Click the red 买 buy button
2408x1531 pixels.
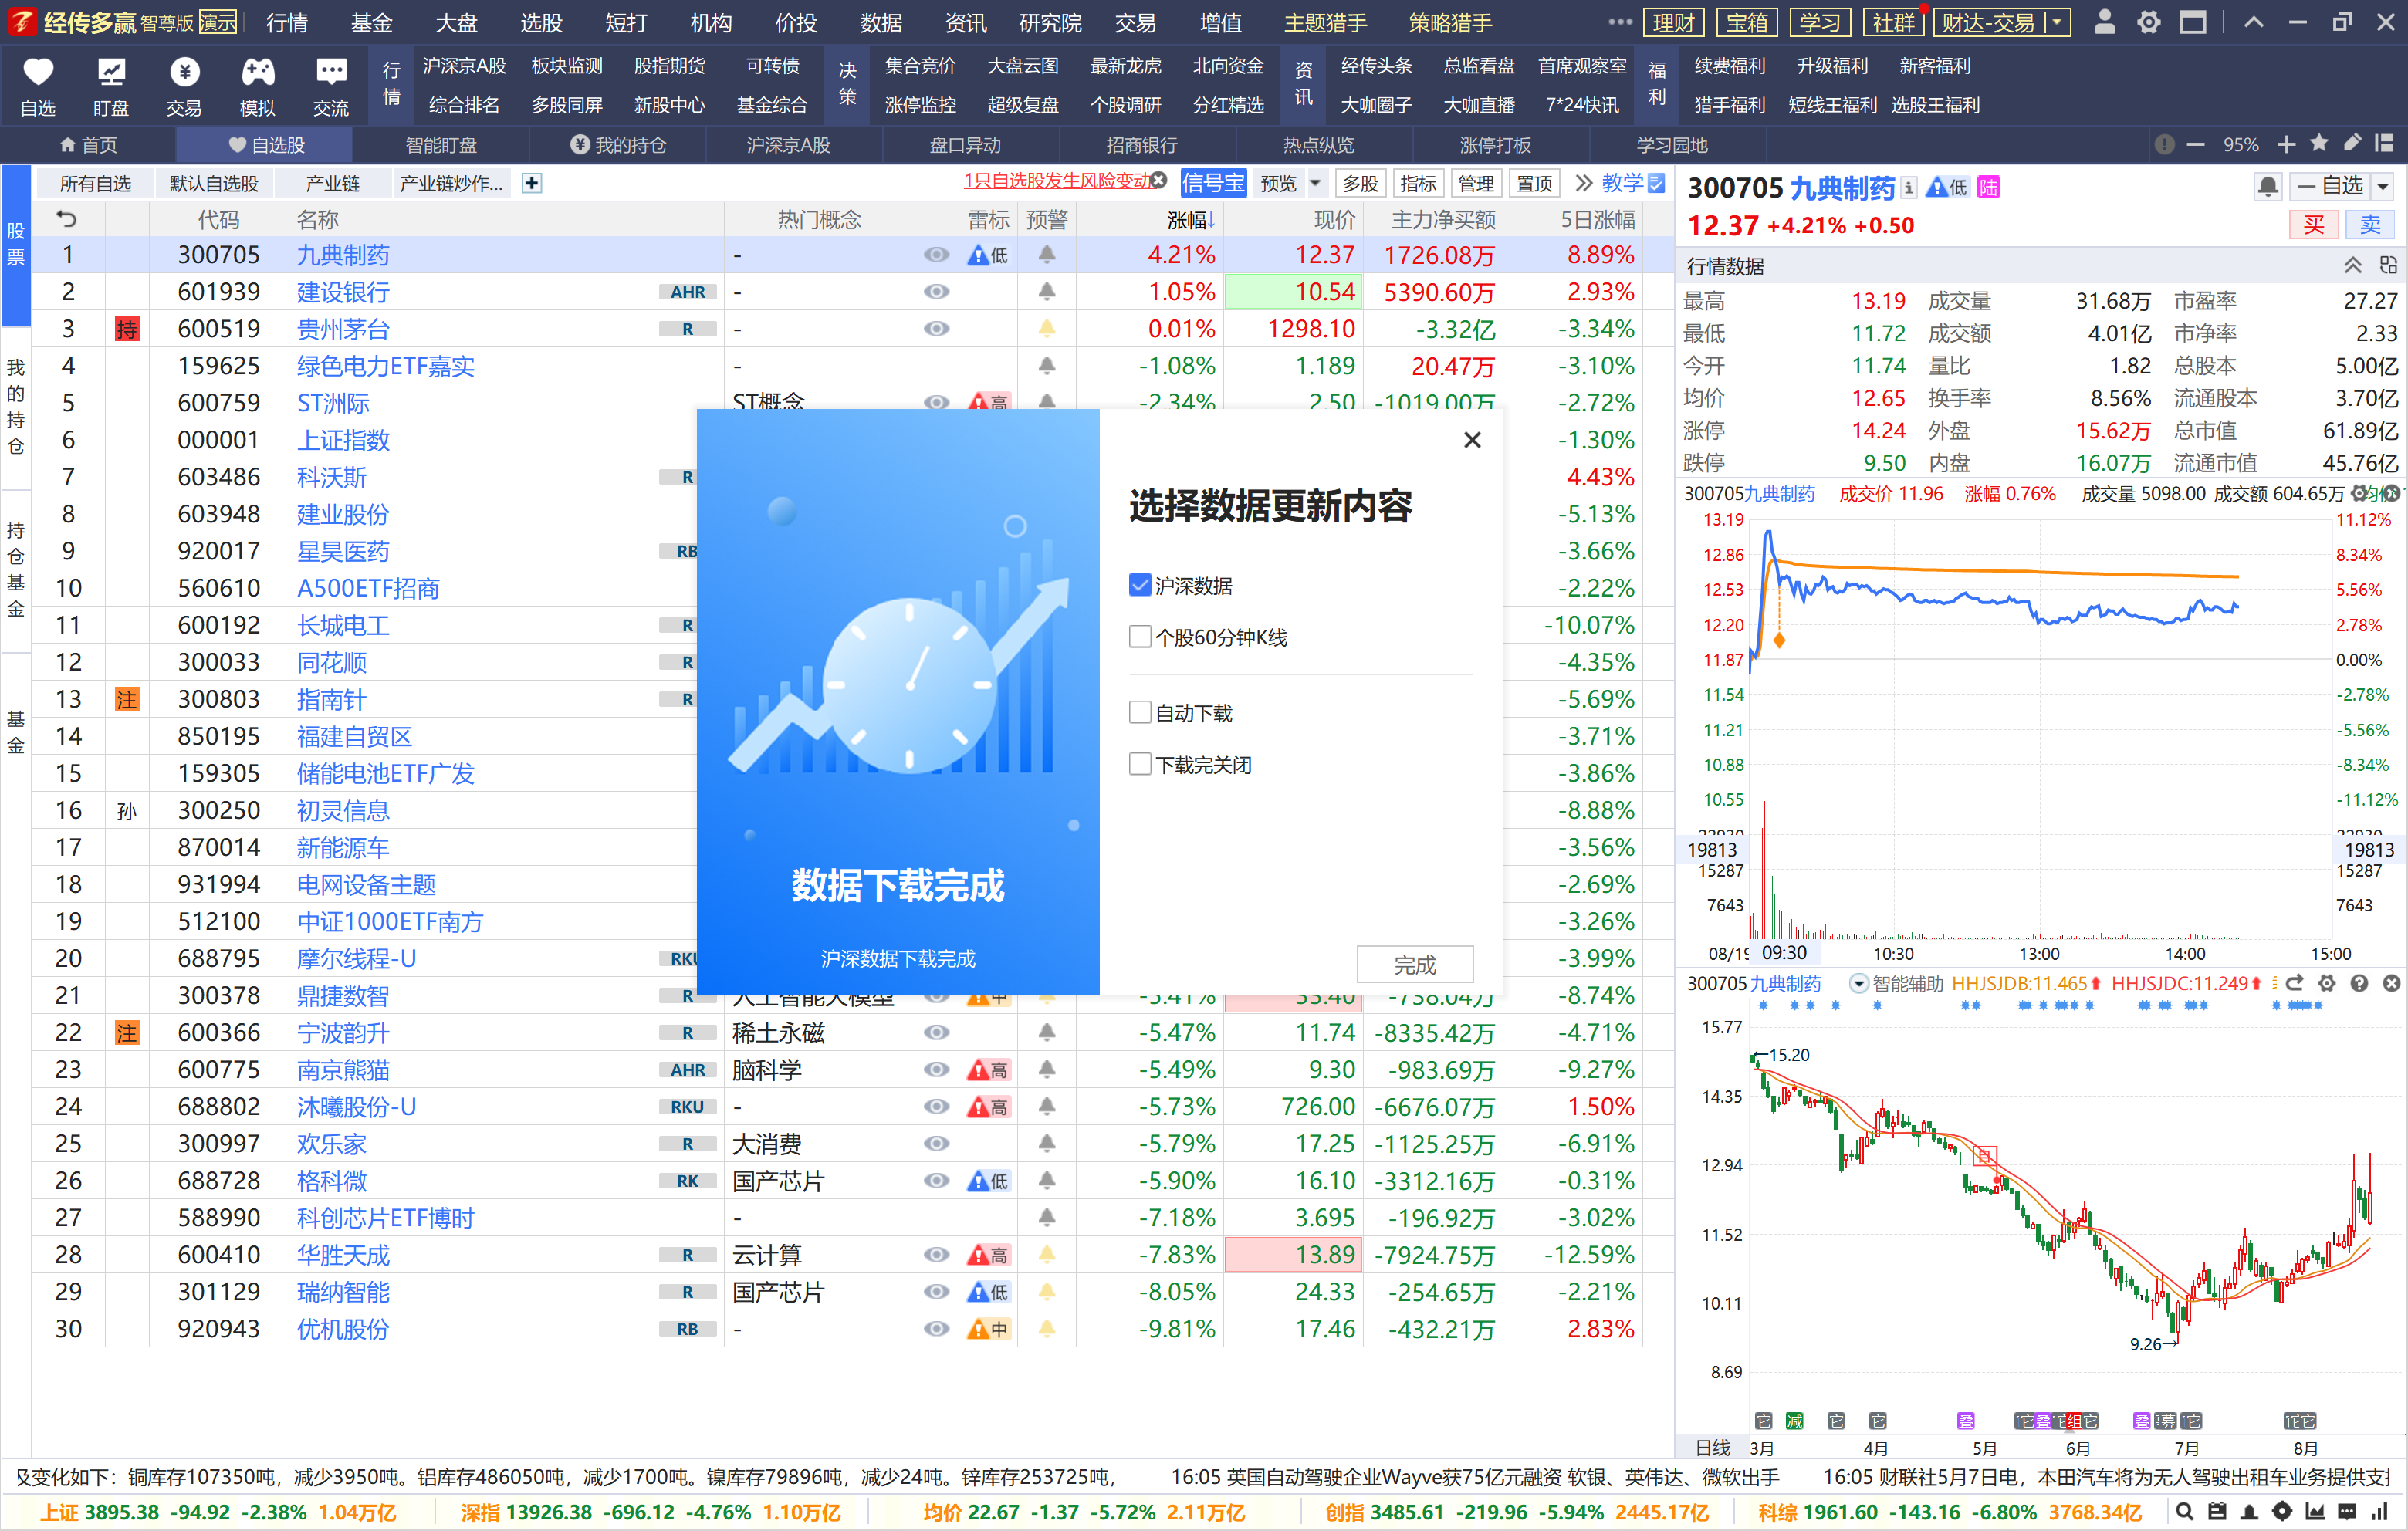(x=2313, y=225)
